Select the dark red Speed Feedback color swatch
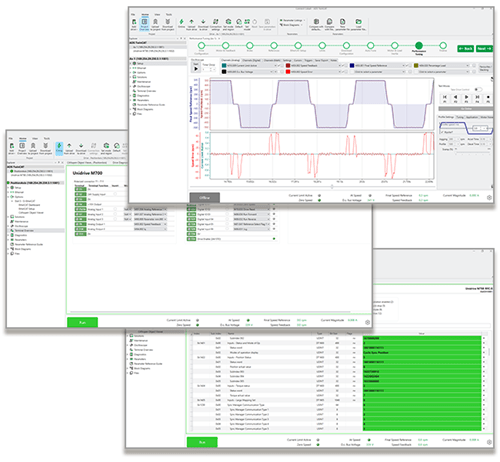Screen dimensions: 500x462 [288, 66]
